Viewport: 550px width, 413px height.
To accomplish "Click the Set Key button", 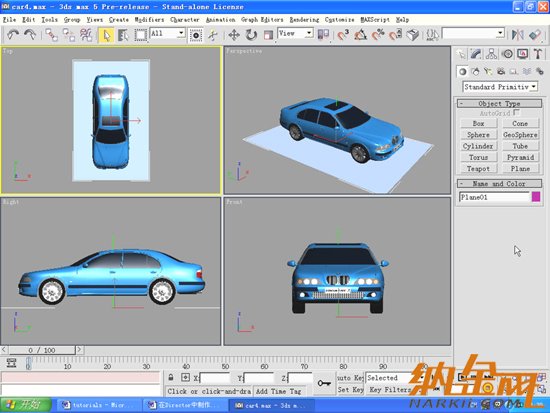I will tap(350, 390).
